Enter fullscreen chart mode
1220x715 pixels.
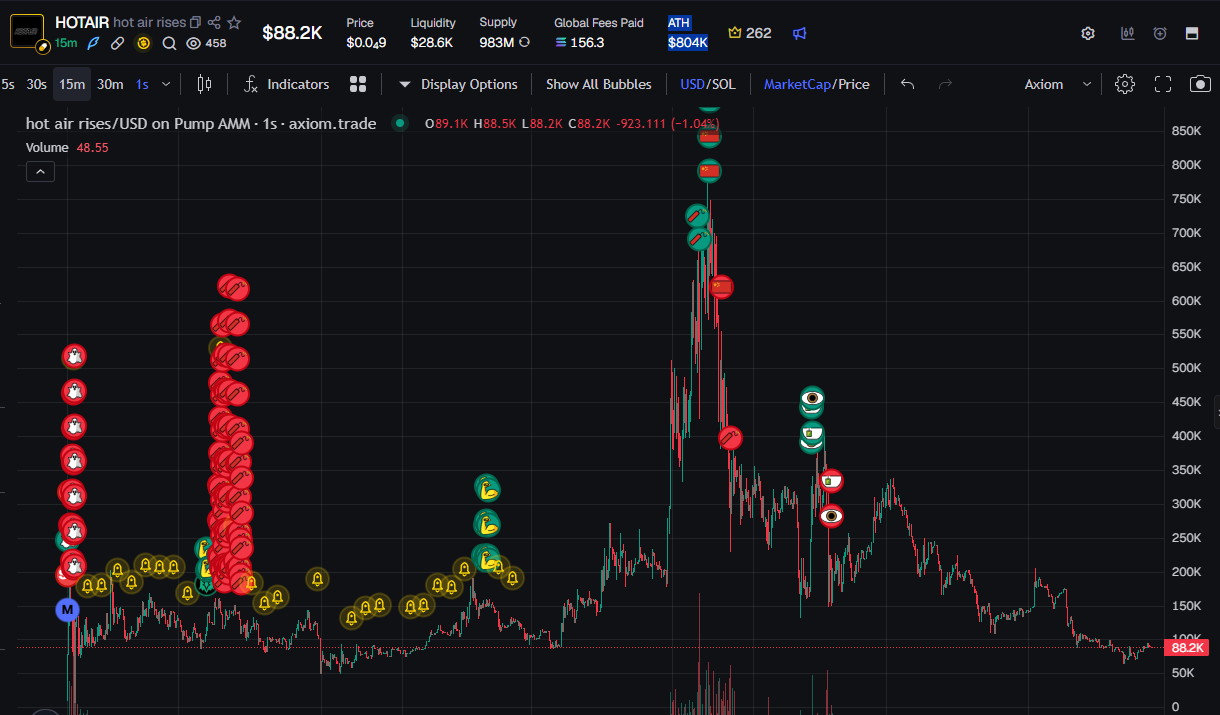pyautogui.click(x=1163, y=84)
